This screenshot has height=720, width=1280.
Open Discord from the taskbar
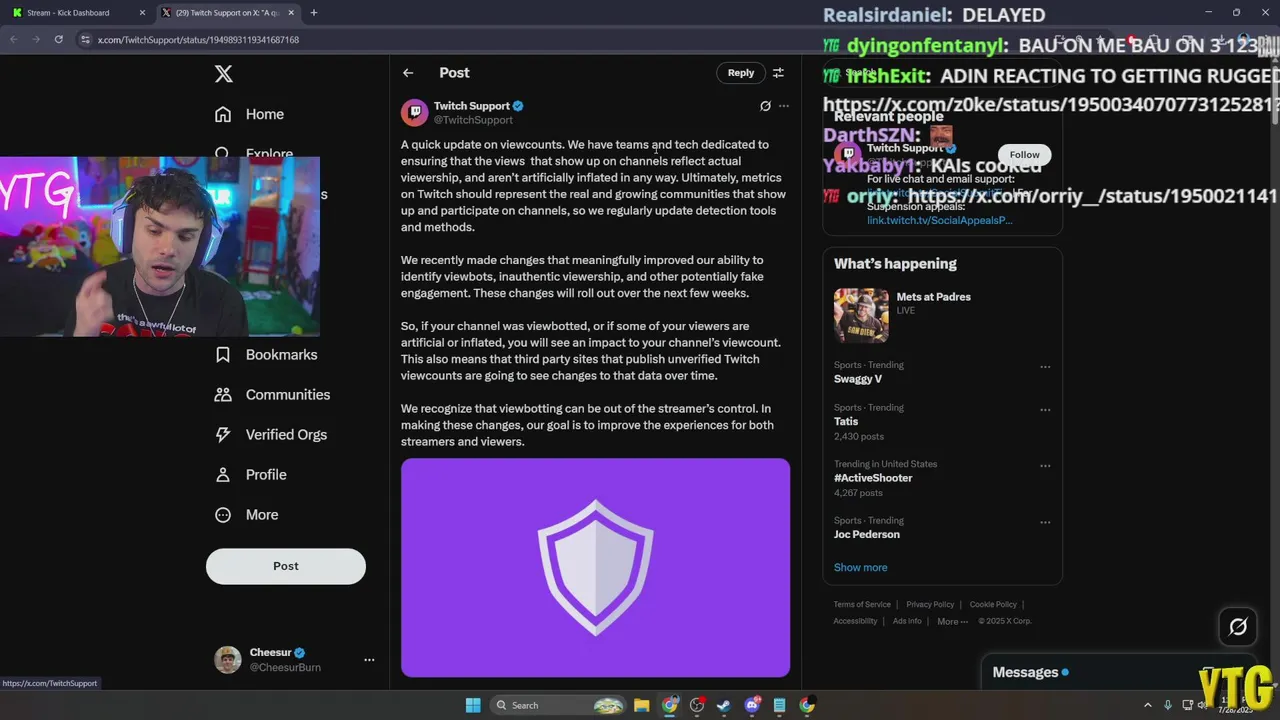point(752,705)
